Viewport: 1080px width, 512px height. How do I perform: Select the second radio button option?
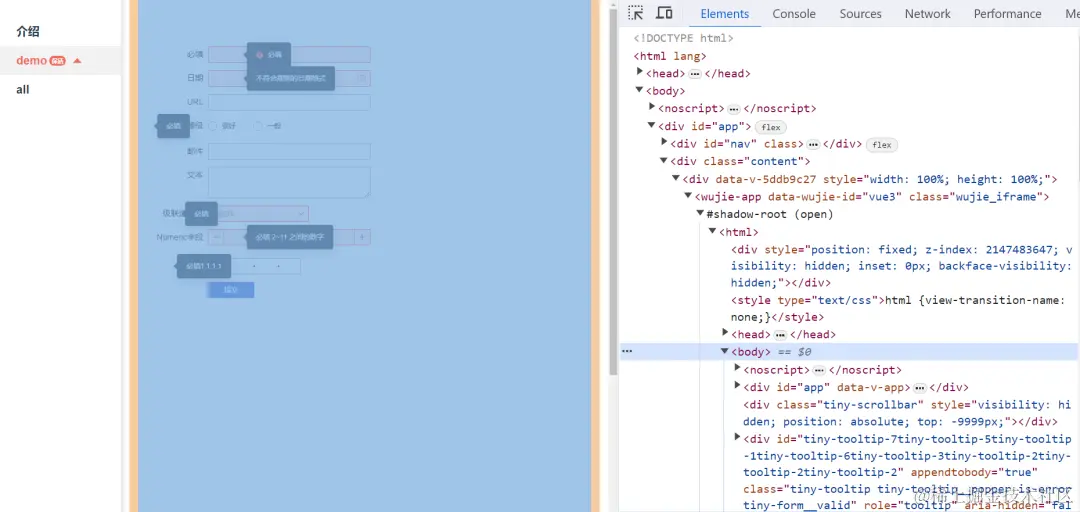(x=258, y=126)
